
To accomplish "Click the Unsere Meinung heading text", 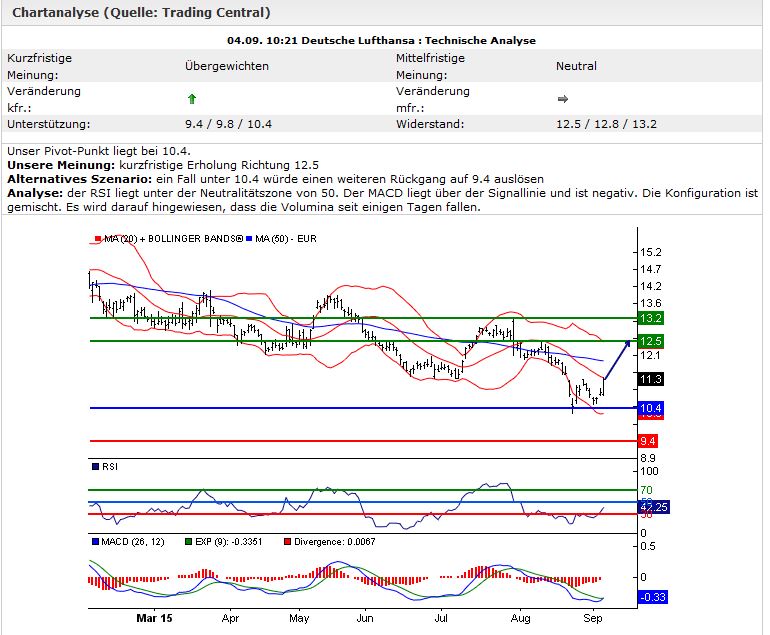I will (x=61, y=165).
